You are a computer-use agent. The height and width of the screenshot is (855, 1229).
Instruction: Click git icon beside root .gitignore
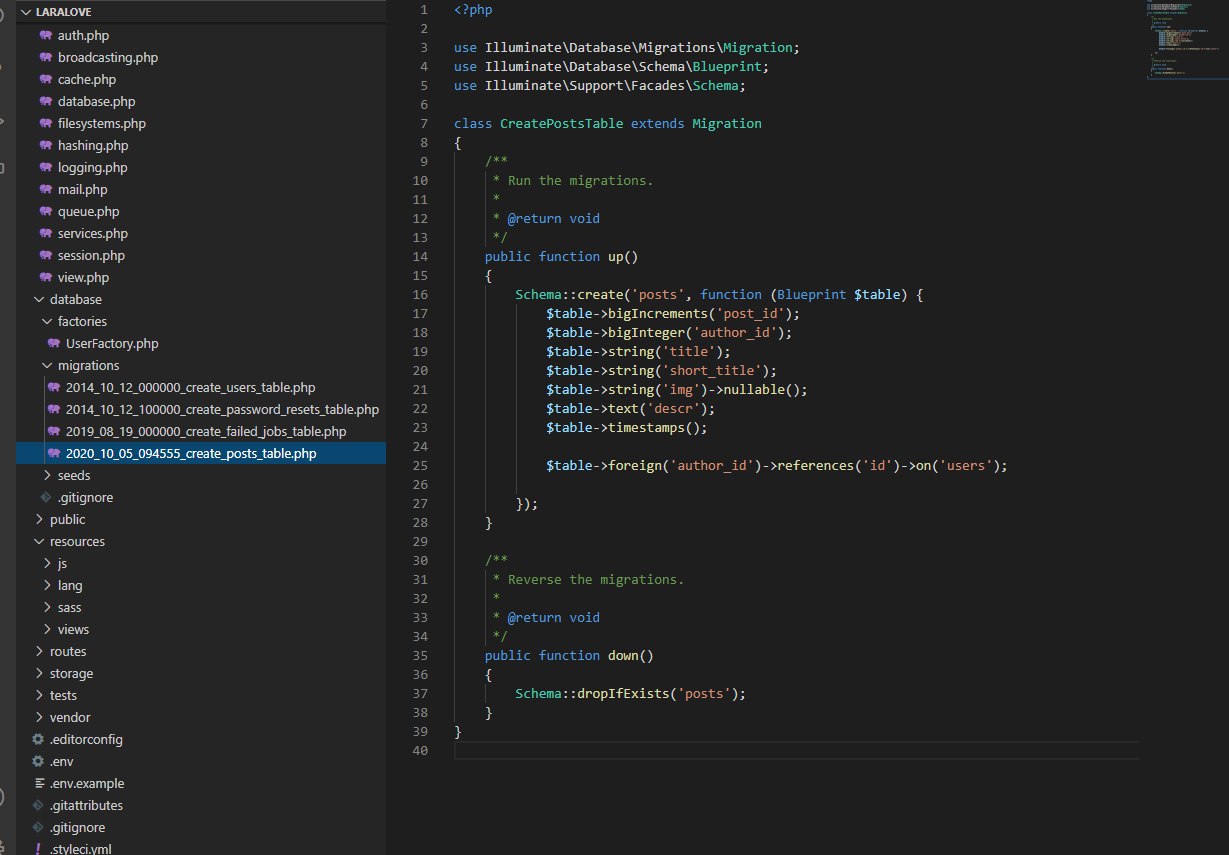[38, 827]
